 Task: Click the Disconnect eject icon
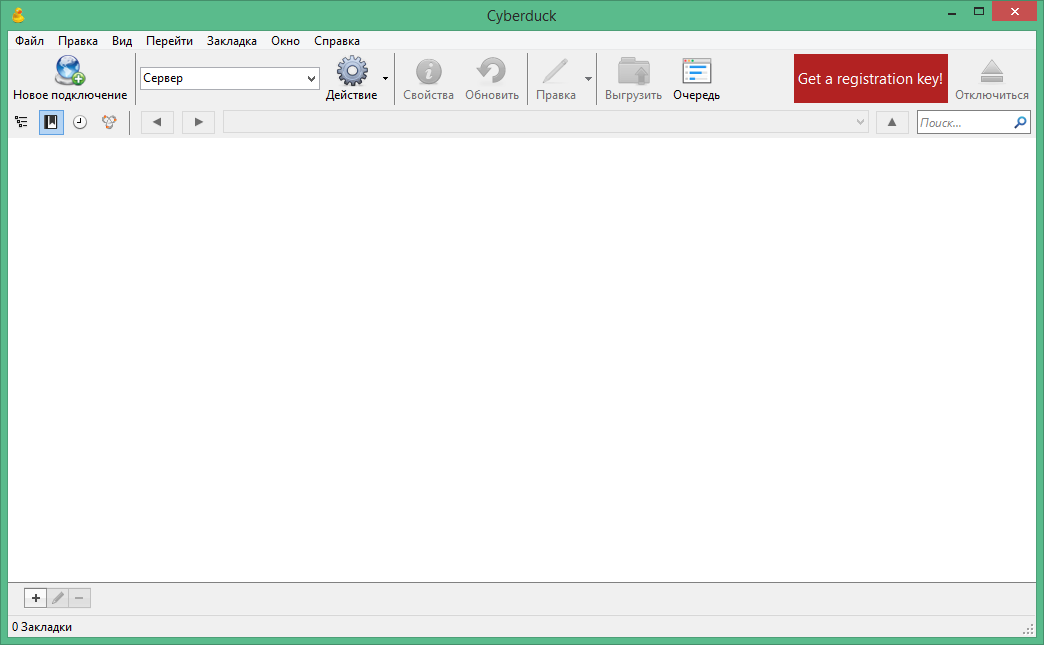pyautogui.click(x=991, y=71)
